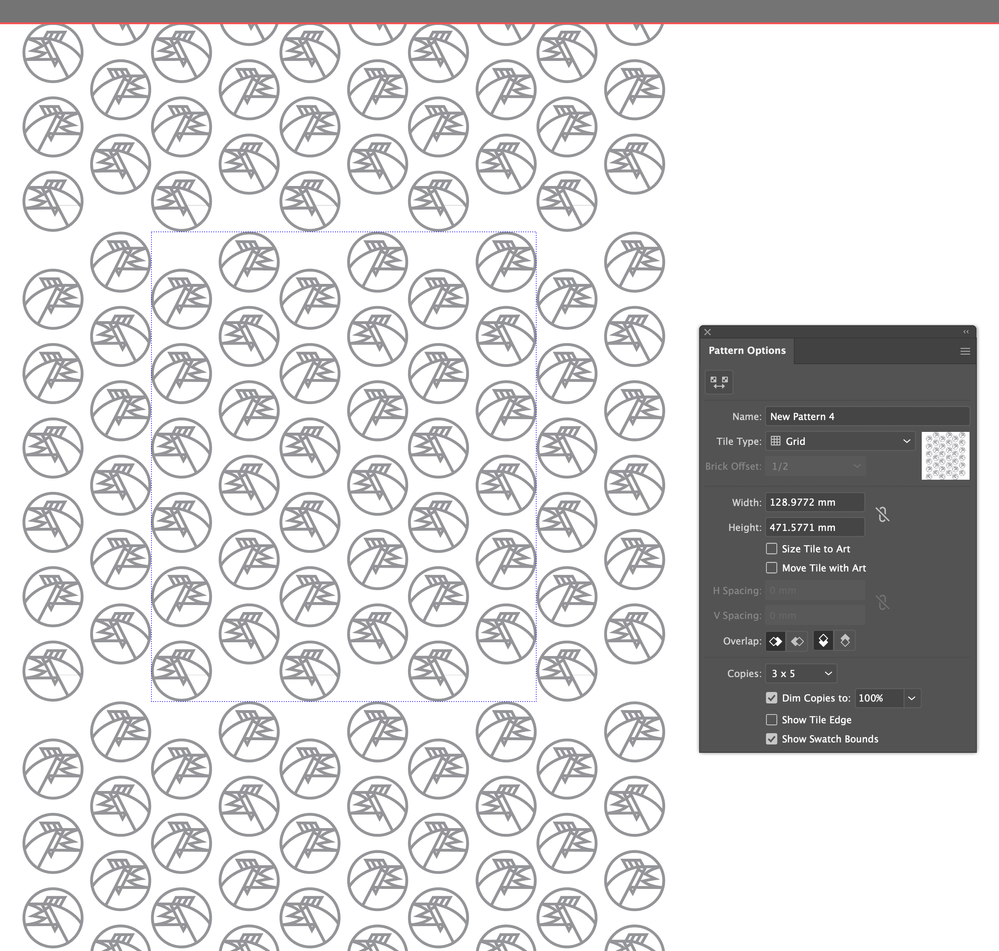This screenshot has width=999, height=951.
Task: Toggle the width and height proportion link
Action: click(x=882, y=515)
